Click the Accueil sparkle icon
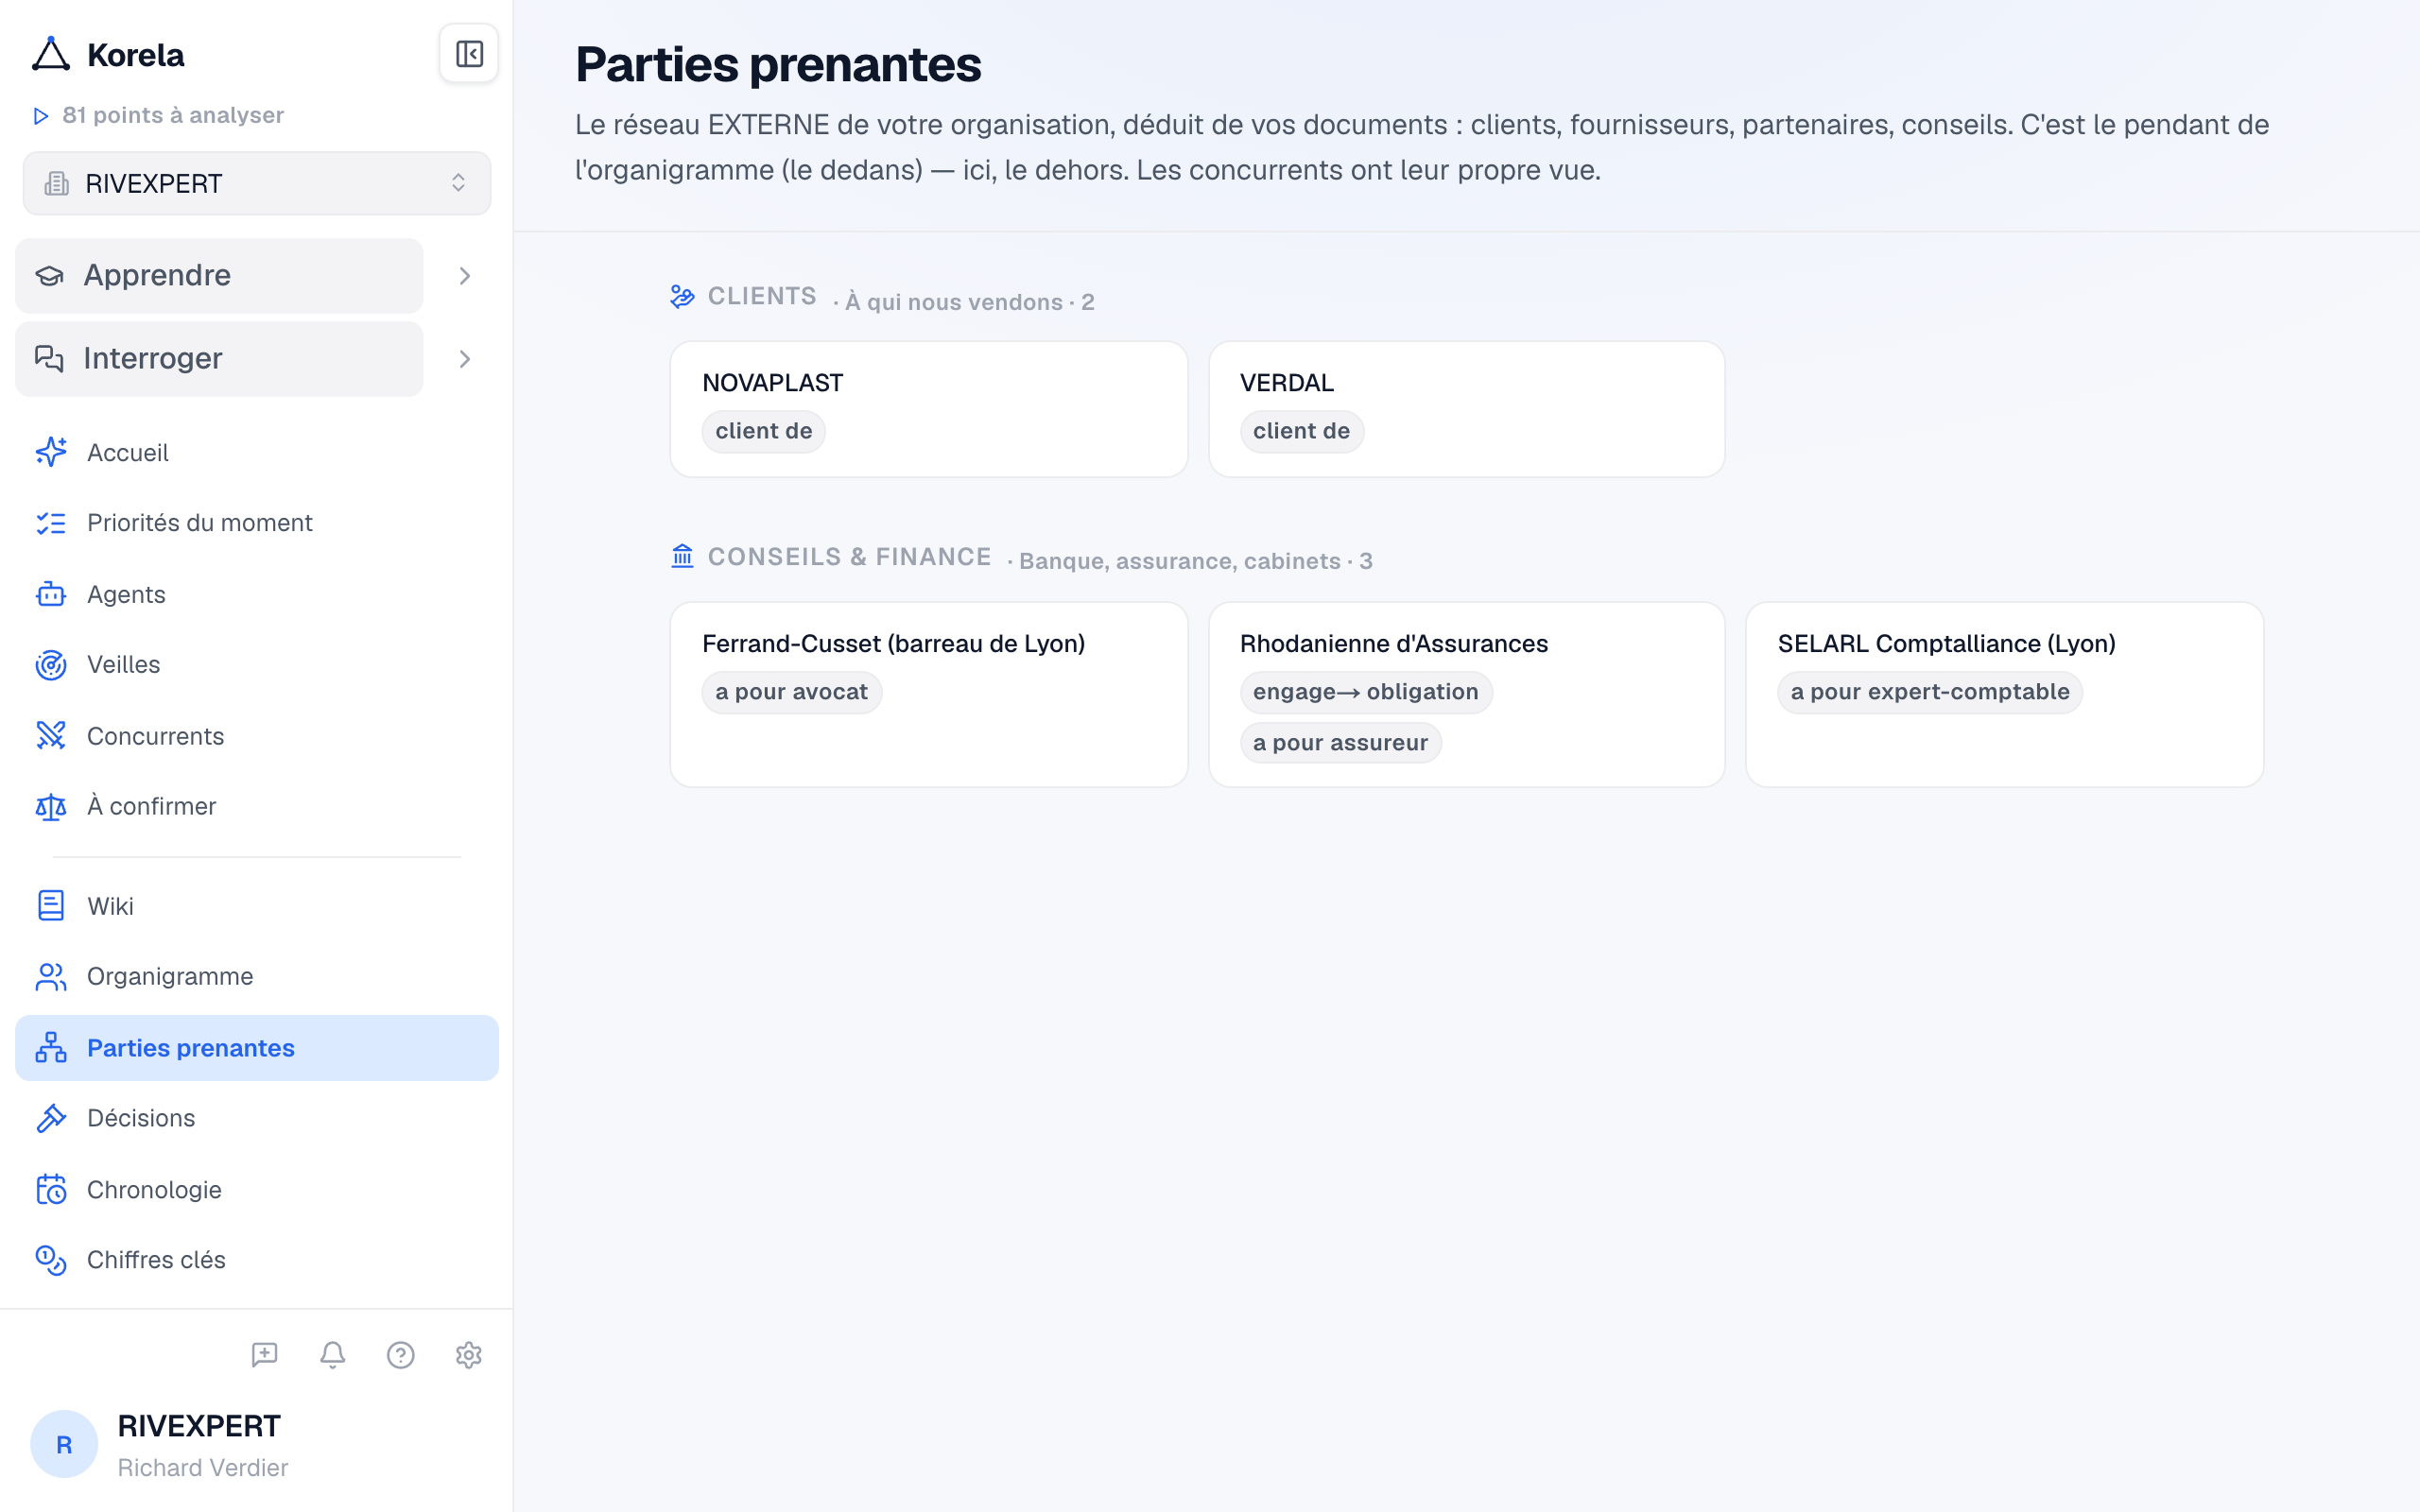 [x=51, y=452]
